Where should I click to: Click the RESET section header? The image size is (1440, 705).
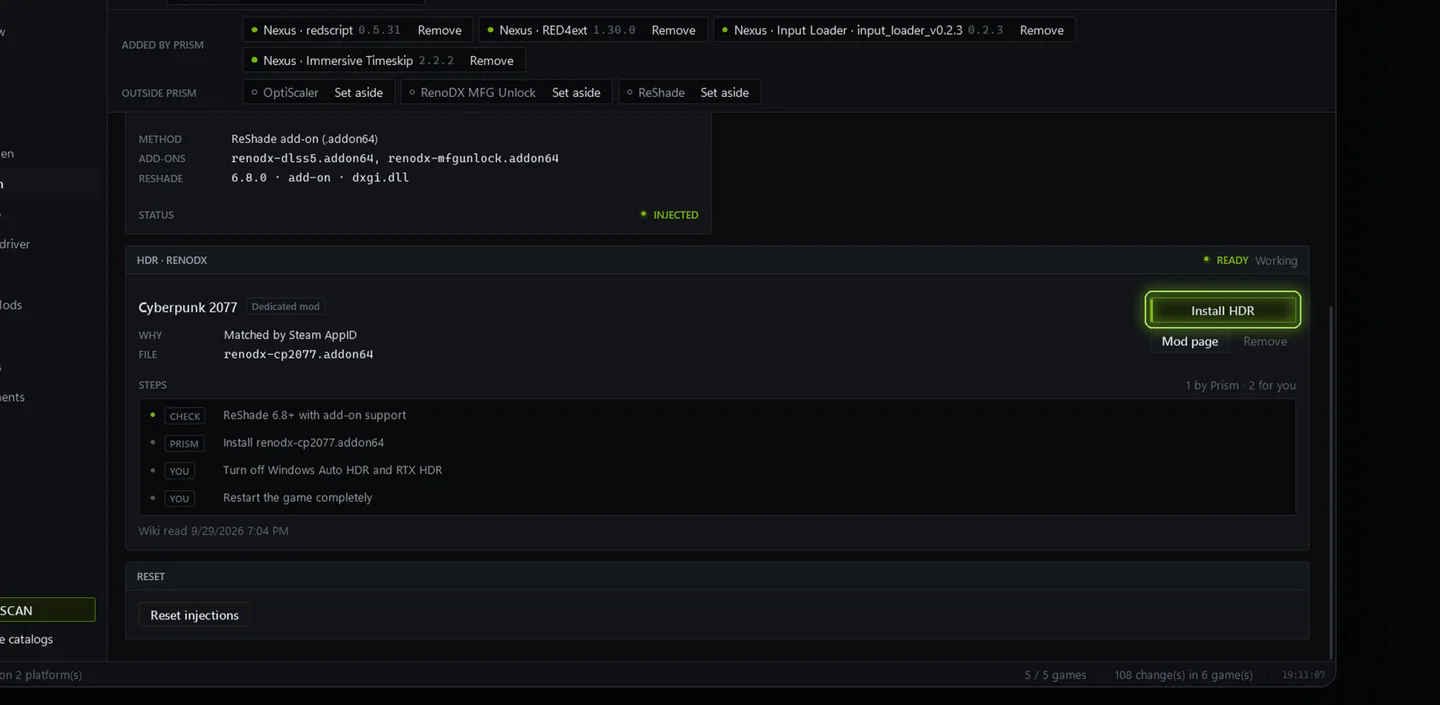pyautogui.click(x=151, y=576)
